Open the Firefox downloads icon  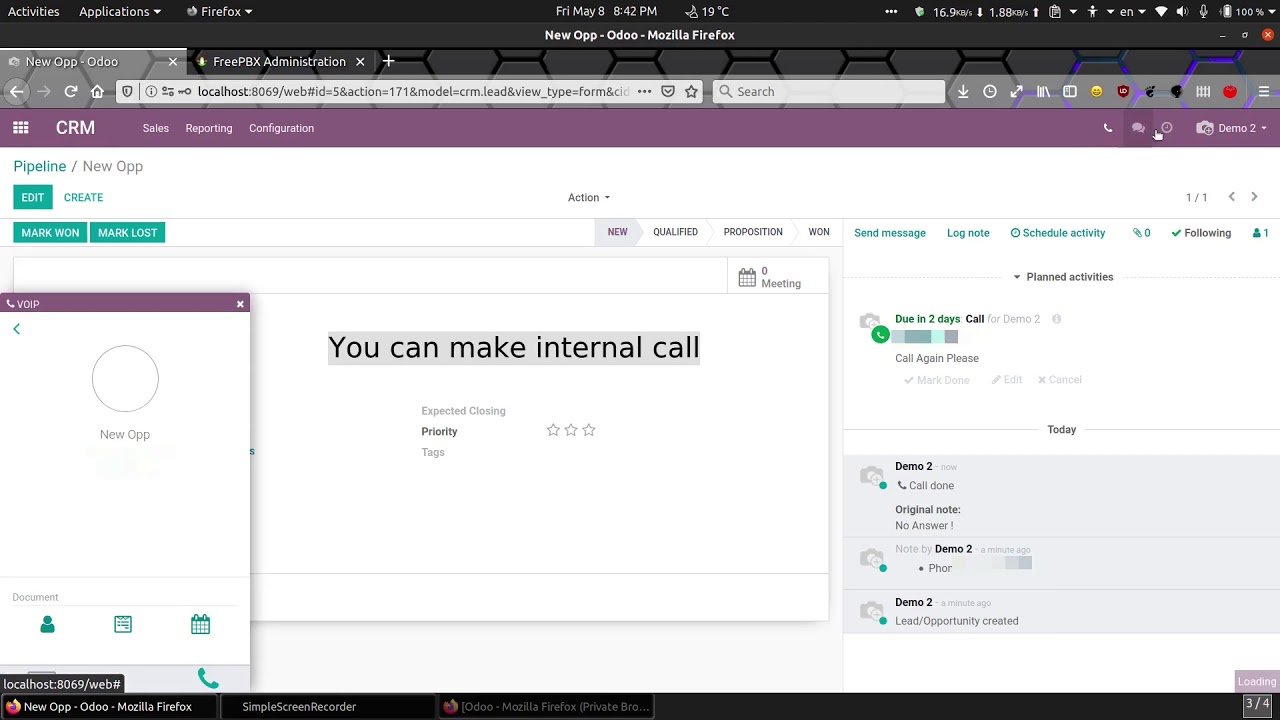963,91
